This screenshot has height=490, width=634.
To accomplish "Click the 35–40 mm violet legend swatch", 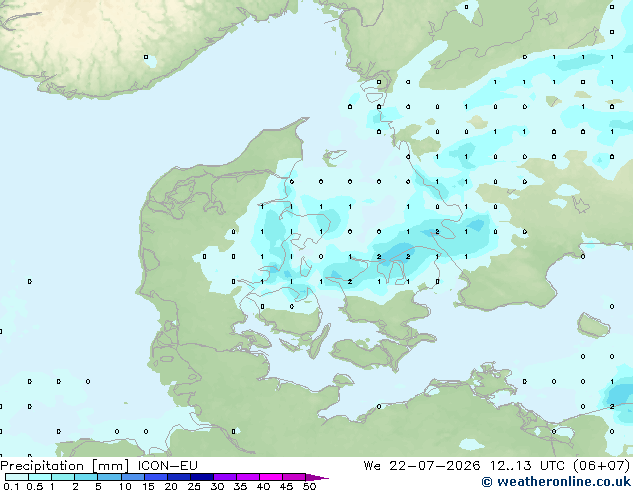I will click(x=247, y=477).
